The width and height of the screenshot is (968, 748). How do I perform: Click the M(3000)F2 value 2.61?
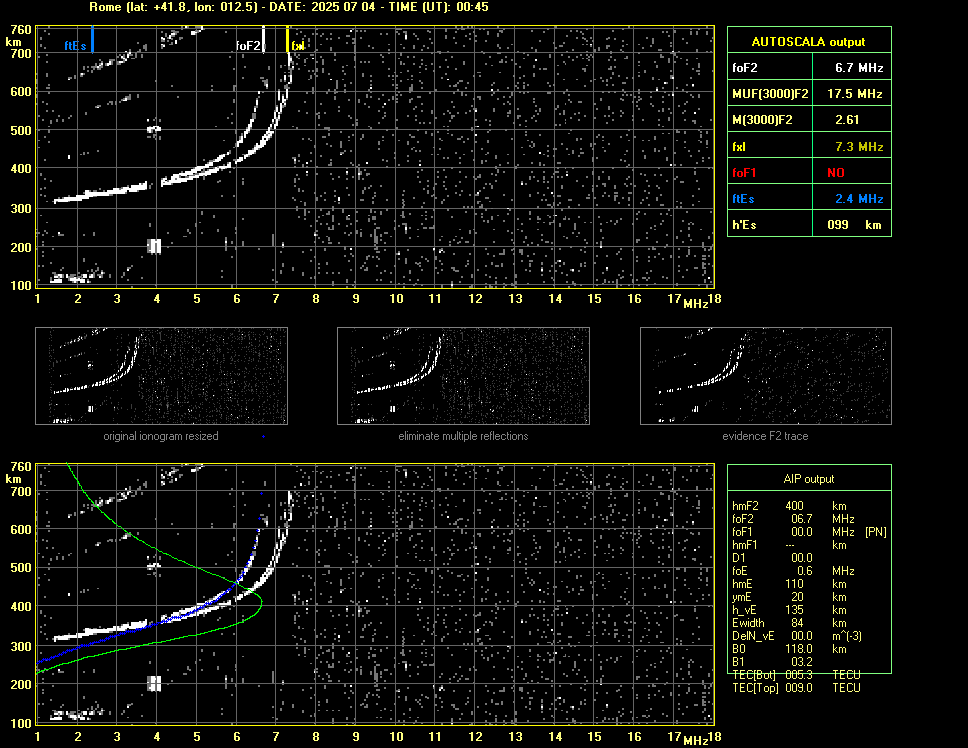coord(847,120)
